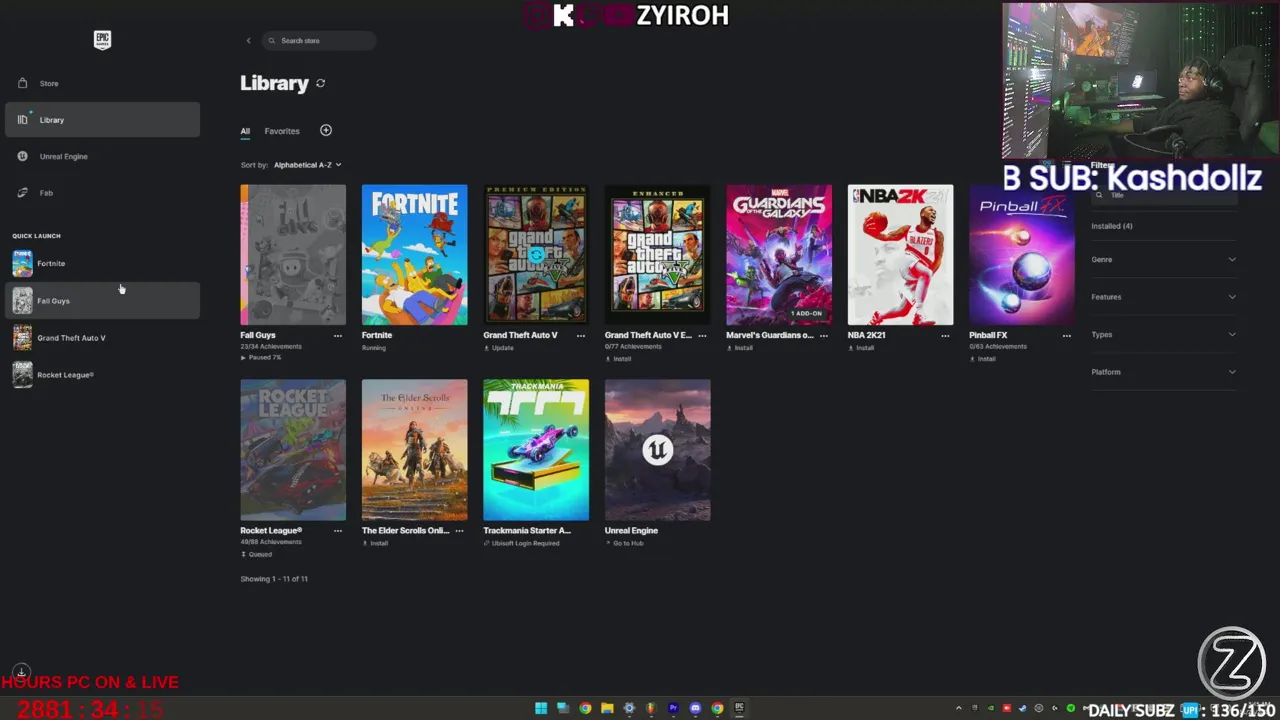Open Elder Scrolls Online three-dot menu
Viewport: 1280px width, 720px height.
coord(459,531)
